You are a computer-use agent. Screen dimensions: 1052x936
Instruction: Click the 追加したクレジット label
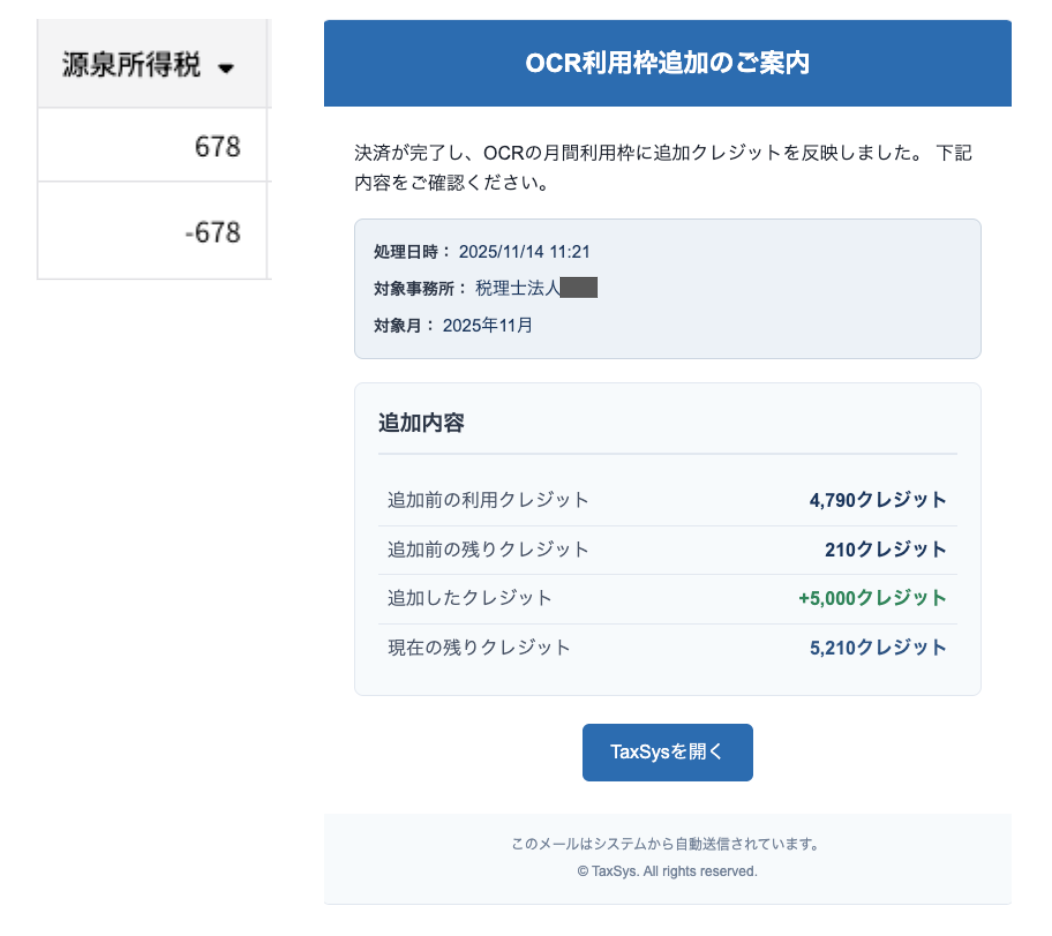pyautogui.click(x=470, y=598)
